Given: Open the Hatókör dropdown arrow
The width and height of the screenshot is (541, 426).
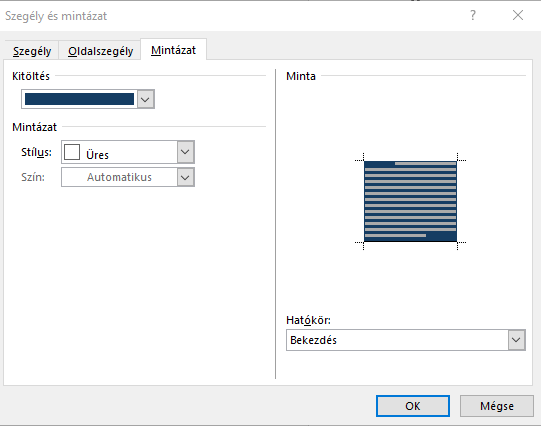Looking at the screenshot, I should (516, 340).
